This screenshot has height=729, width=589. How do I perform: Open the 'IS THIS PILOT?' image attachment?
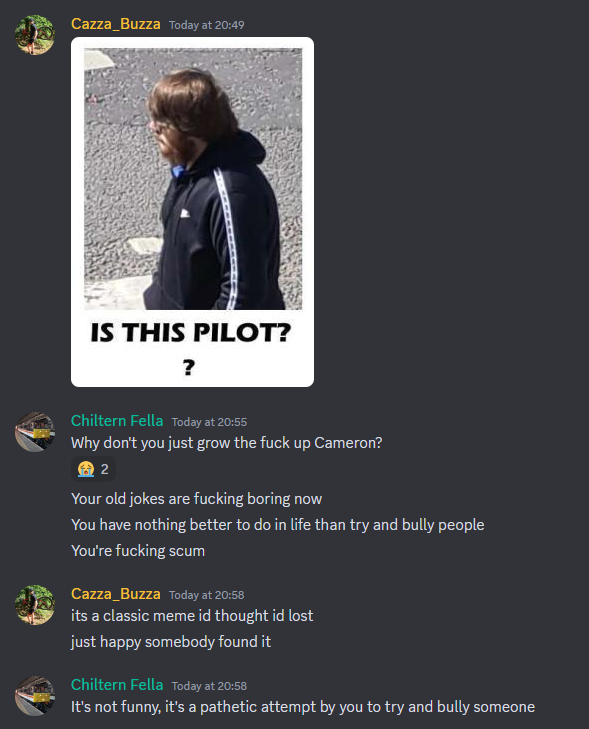[x=192, y=212]
